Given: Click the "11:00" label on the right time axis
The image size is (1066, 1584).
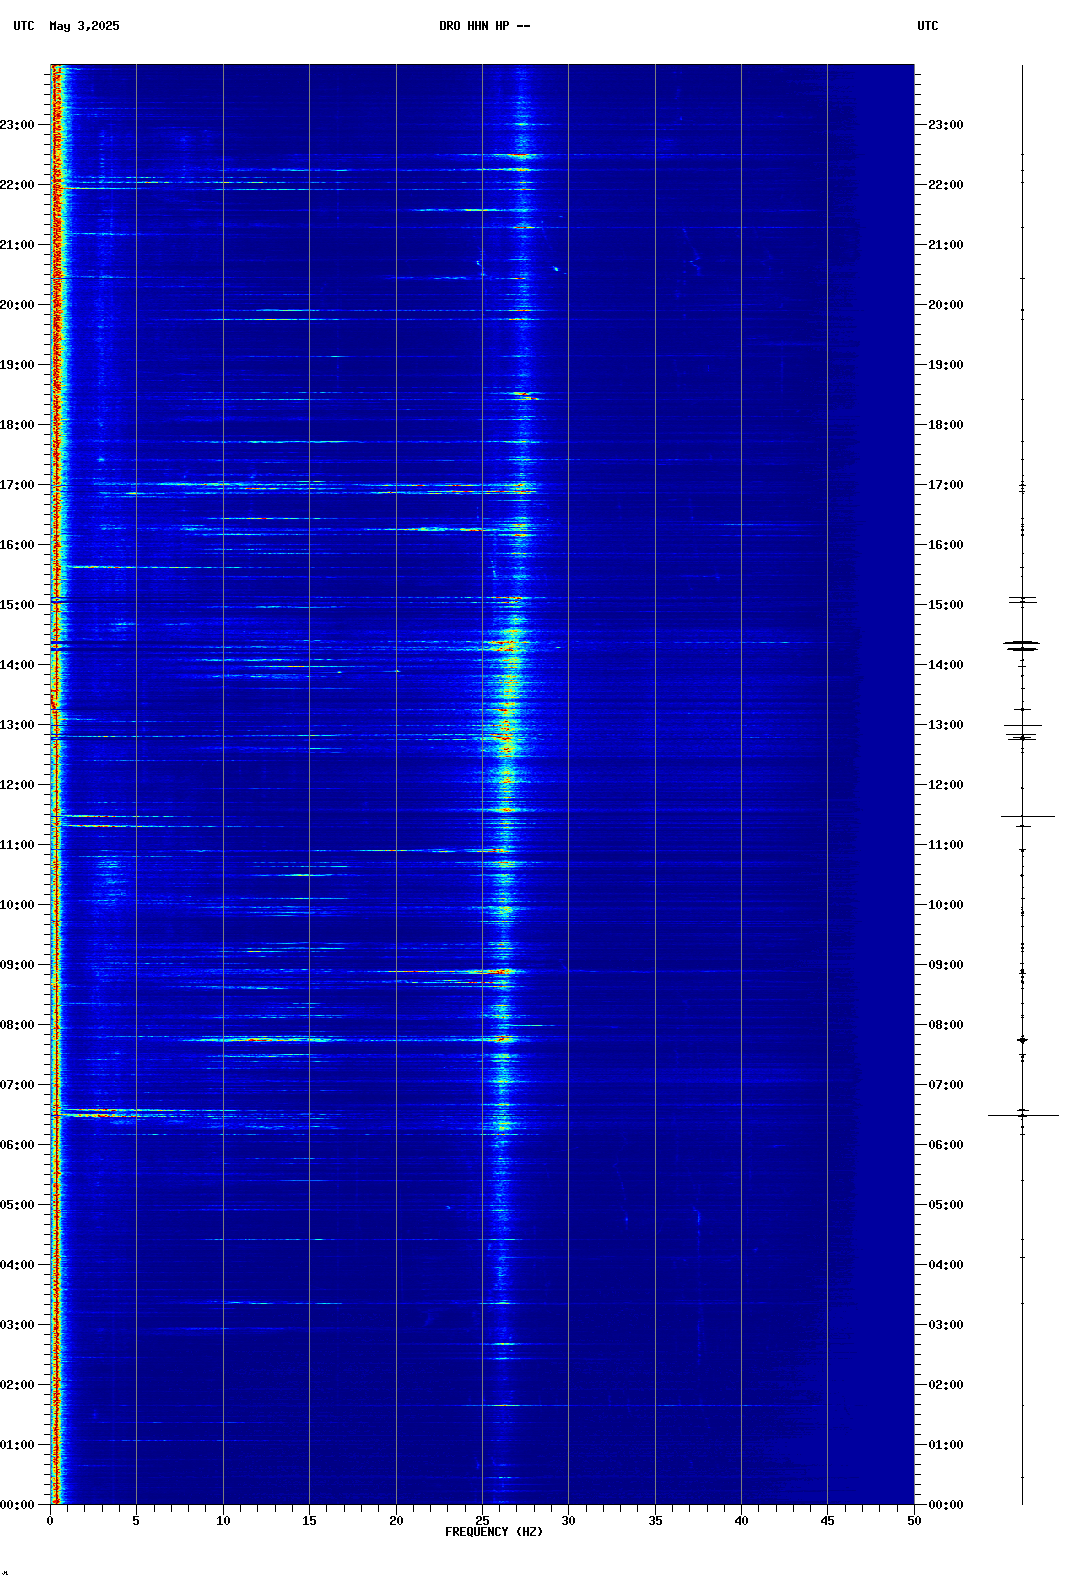Looking at the screenshot, I should (946, 845).
